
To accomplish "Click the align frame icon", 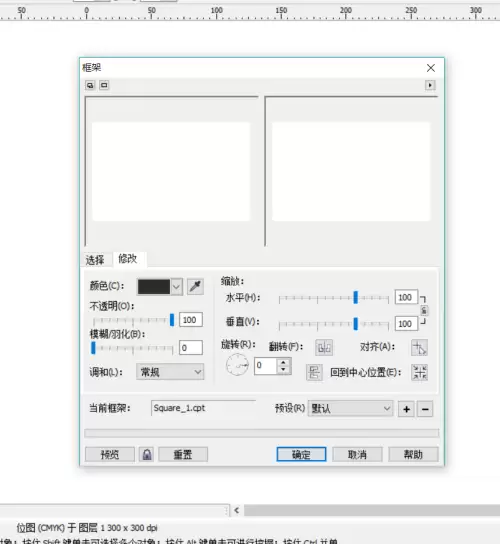I will point(419,347).
